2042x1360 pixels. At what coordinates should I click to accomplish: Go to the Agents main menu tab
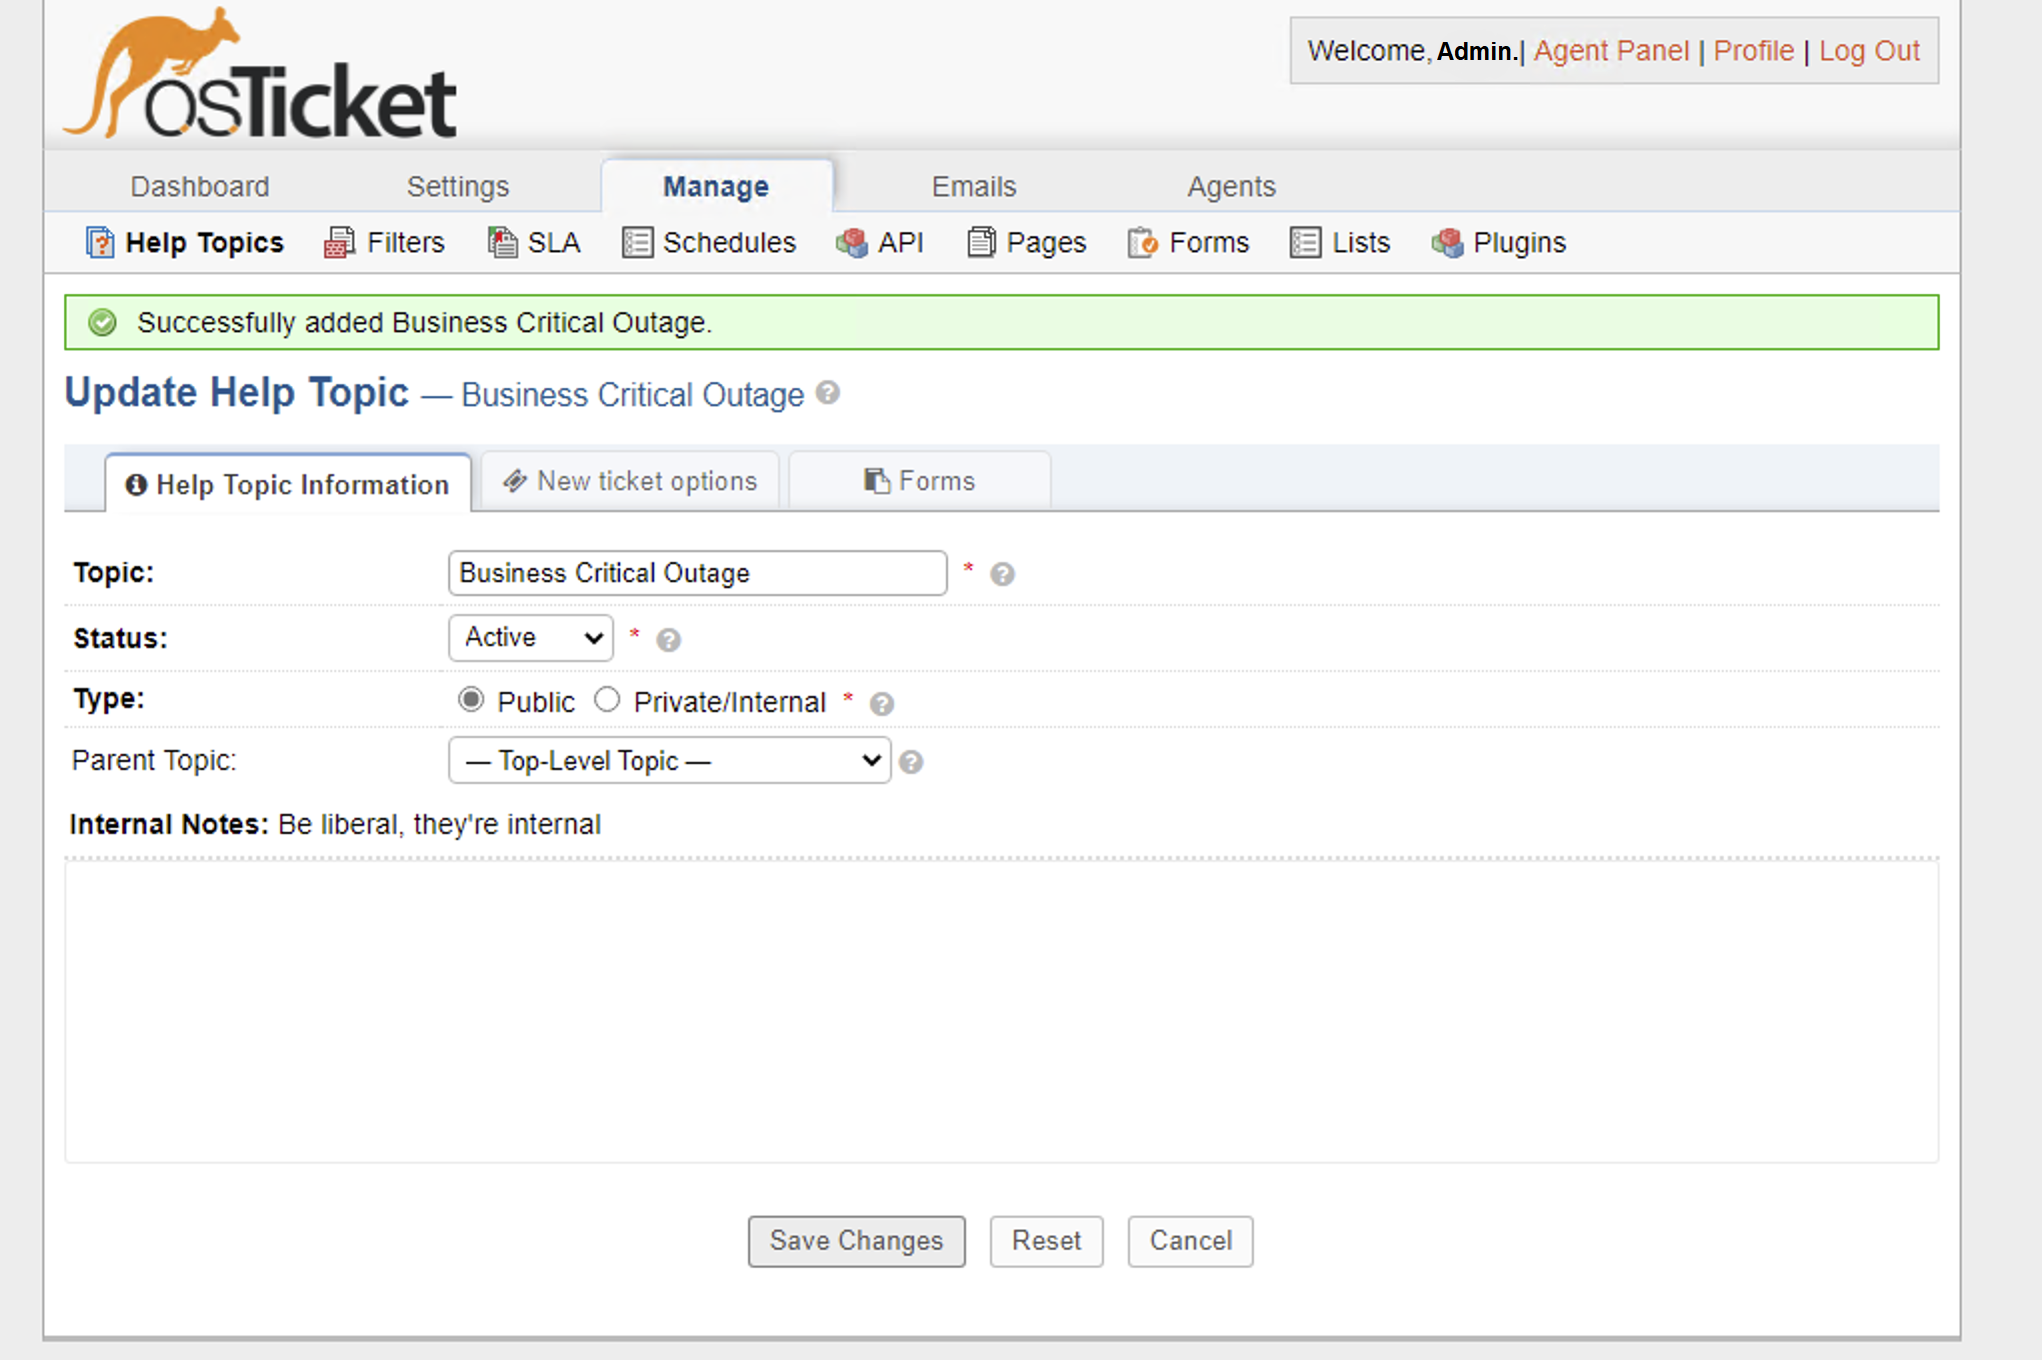click(1231, 187)
